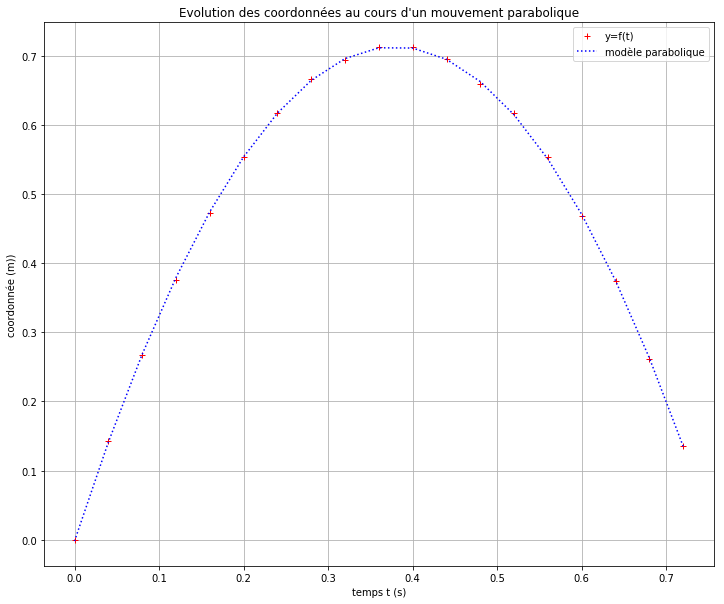The image size is (724, 604).
Task: Click the y-axis tick label 0.7
Action: click(29, 57)
